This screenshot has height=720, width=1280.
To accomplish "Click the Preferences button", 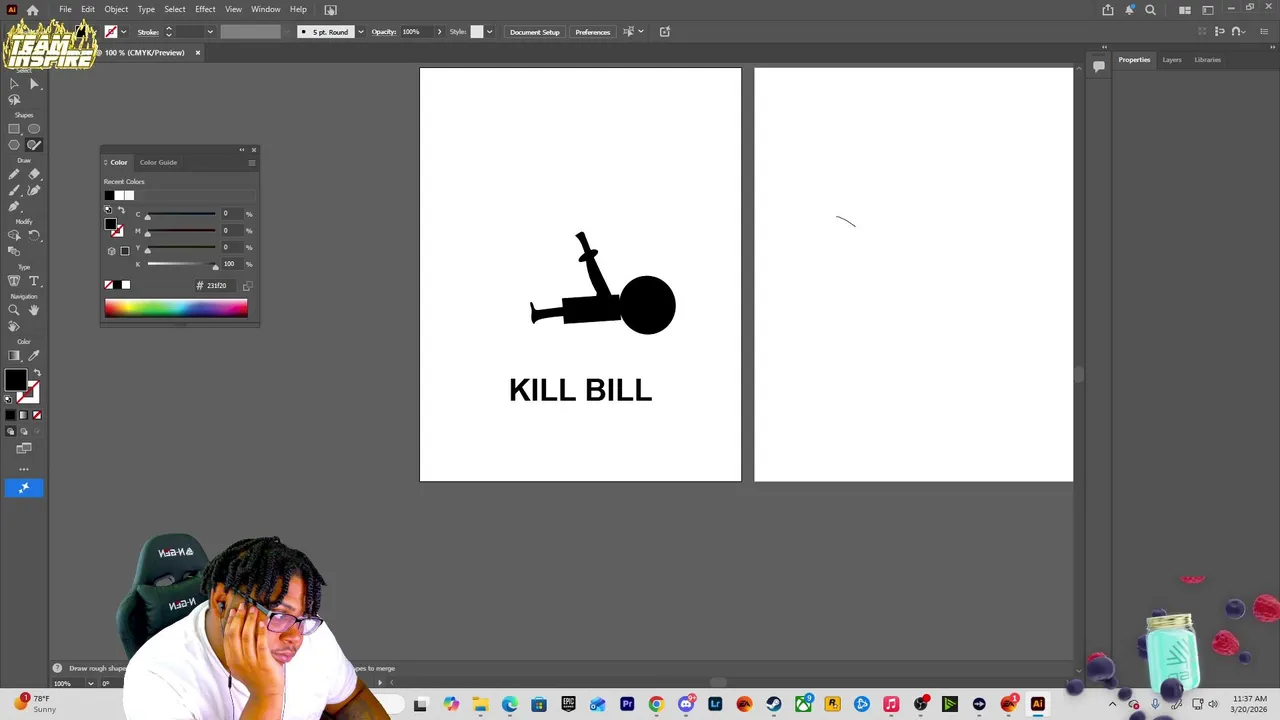I will (592, 32).
